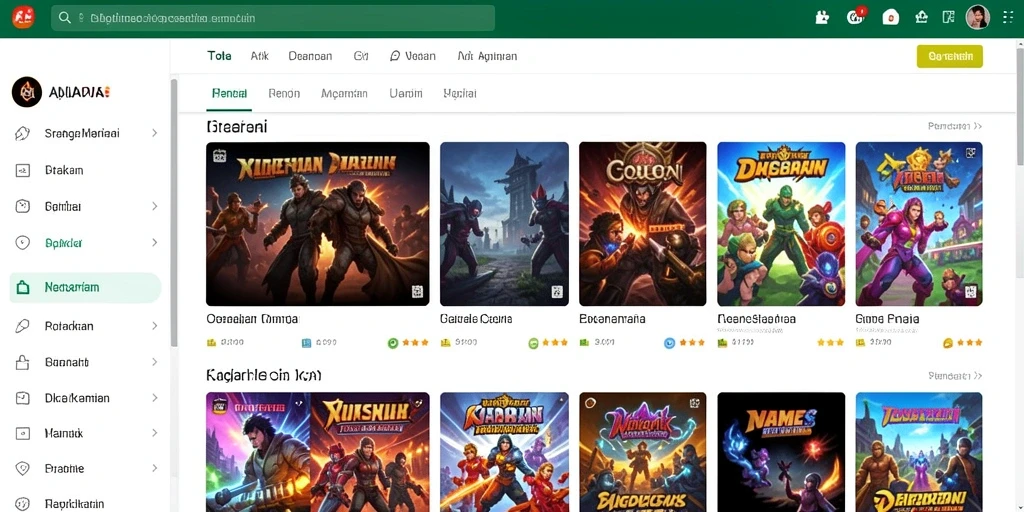Screen dimensions: 1024x512
Task: Click the green Spikder sidebar icon
Action: [x=22, y=243]
